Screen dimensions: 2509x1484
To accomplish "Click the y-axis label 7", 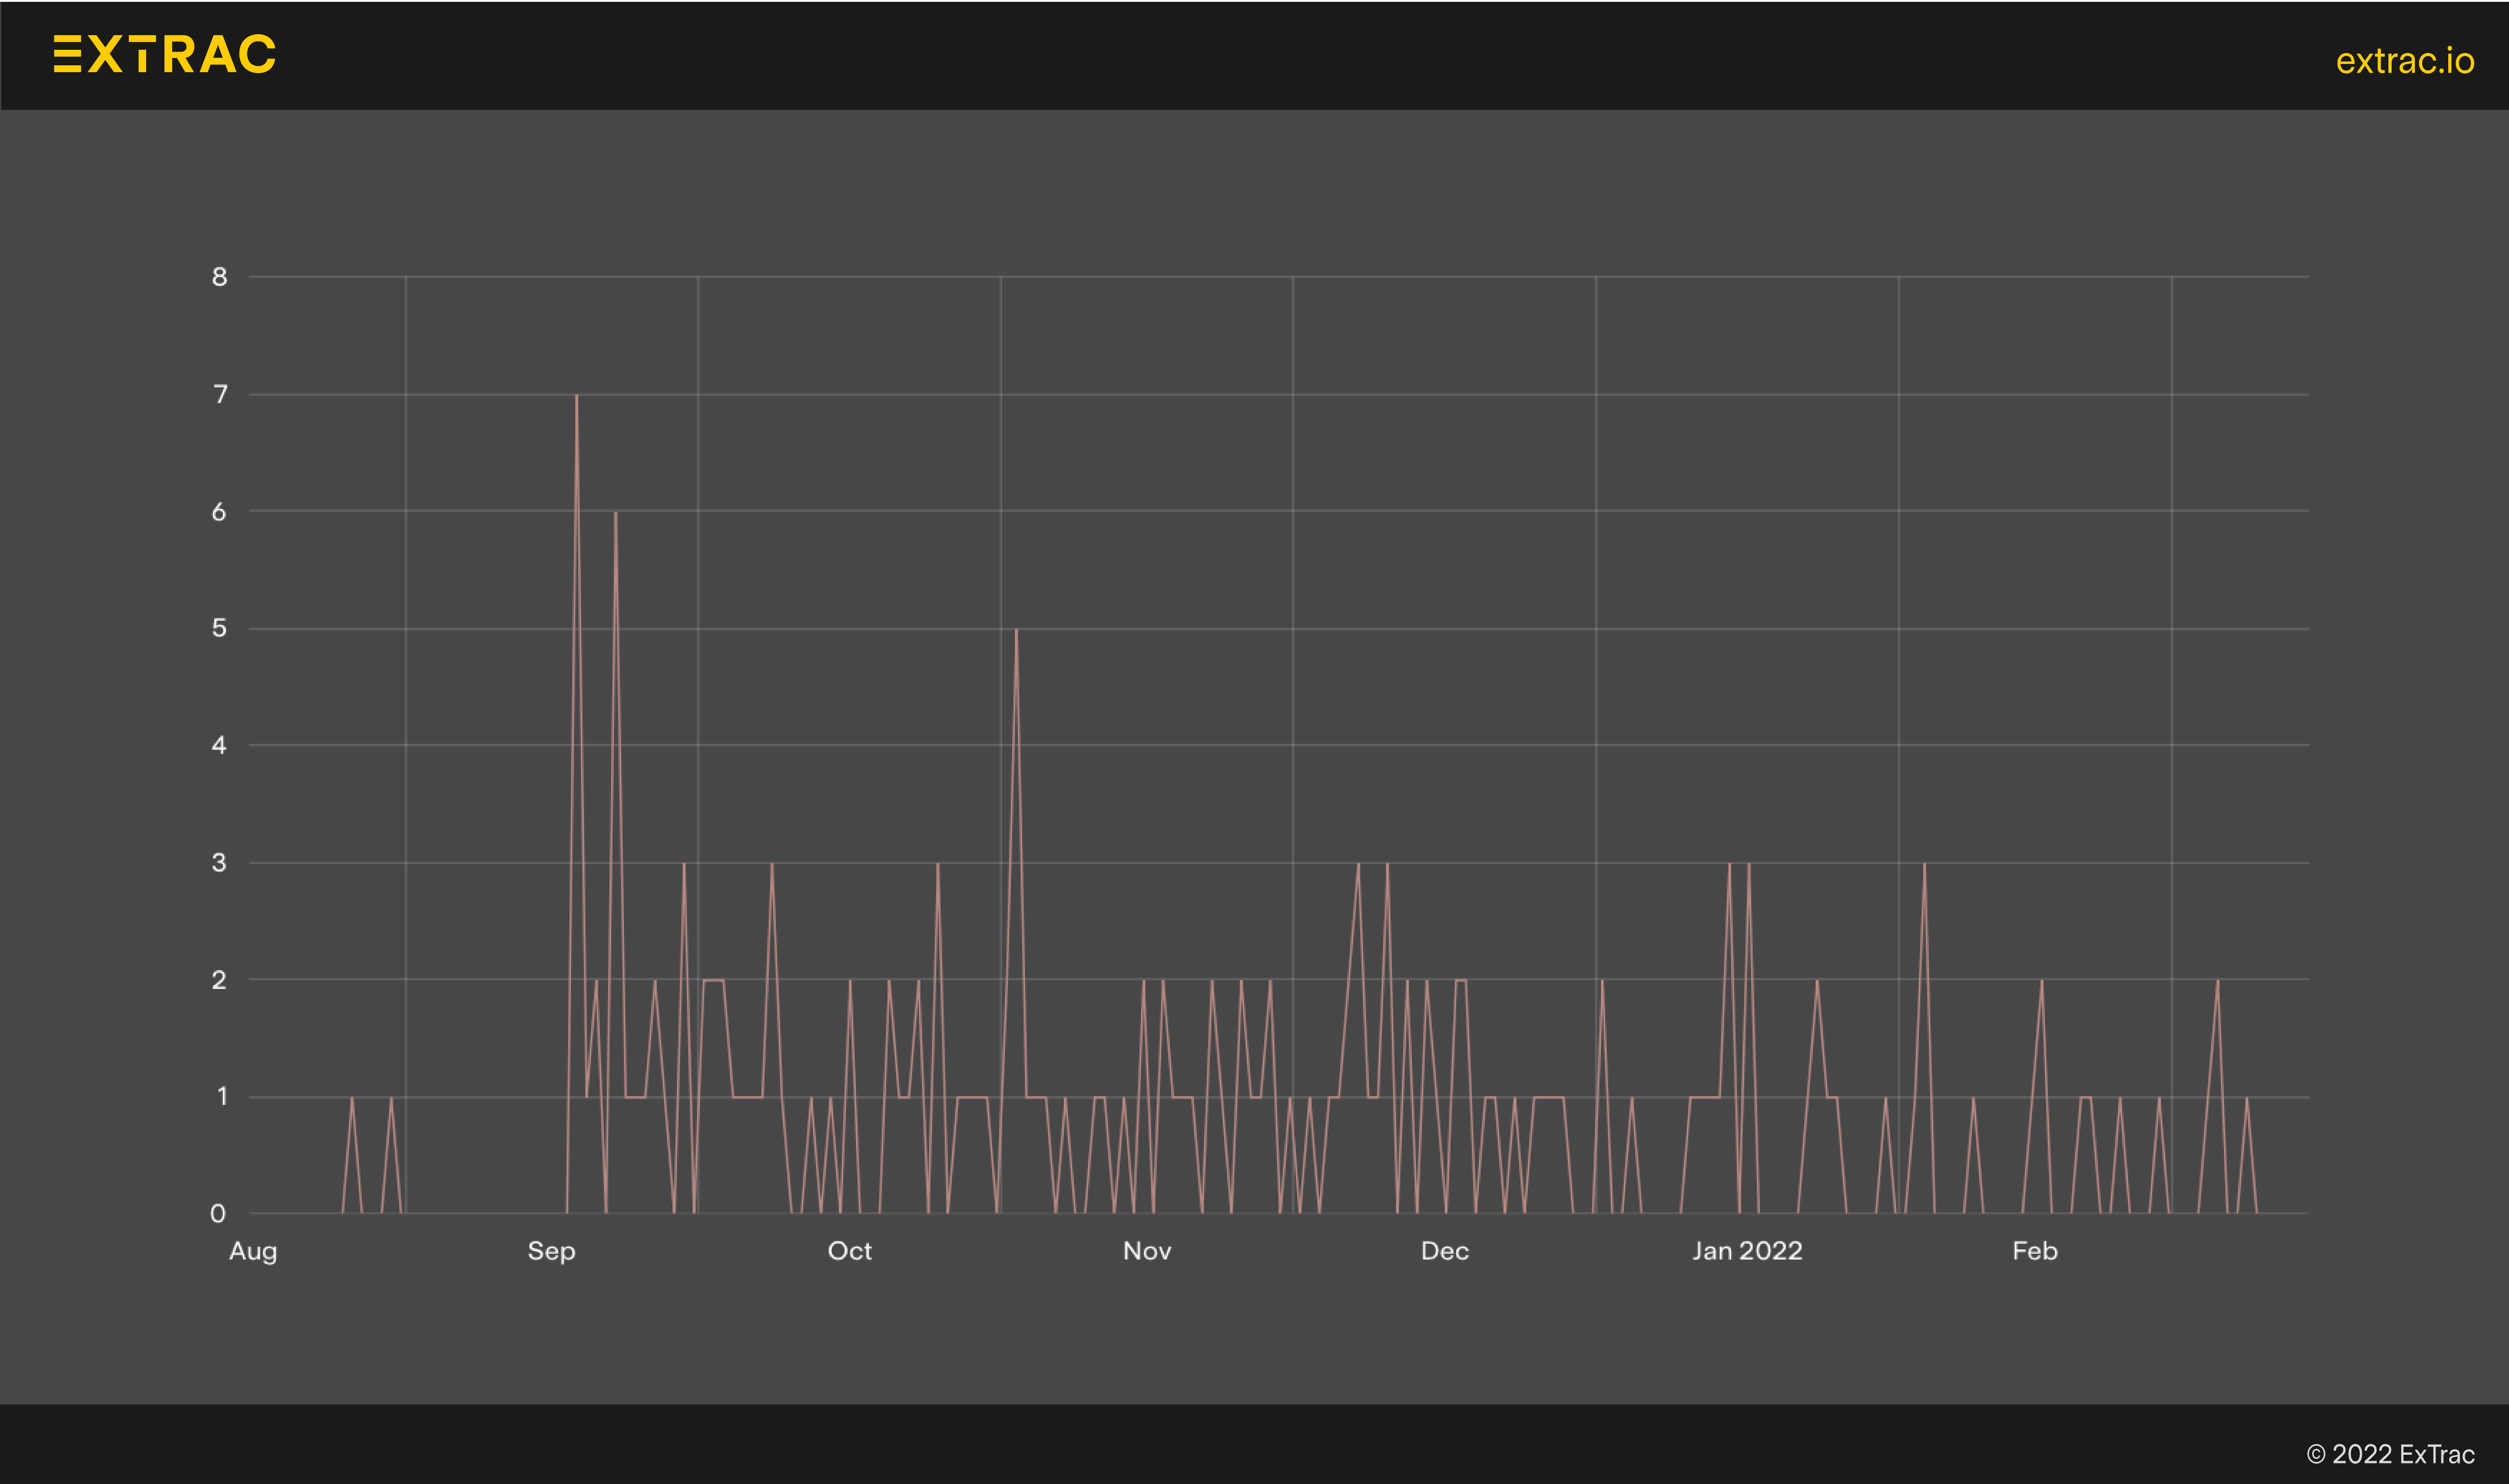I will click(220, 394).
